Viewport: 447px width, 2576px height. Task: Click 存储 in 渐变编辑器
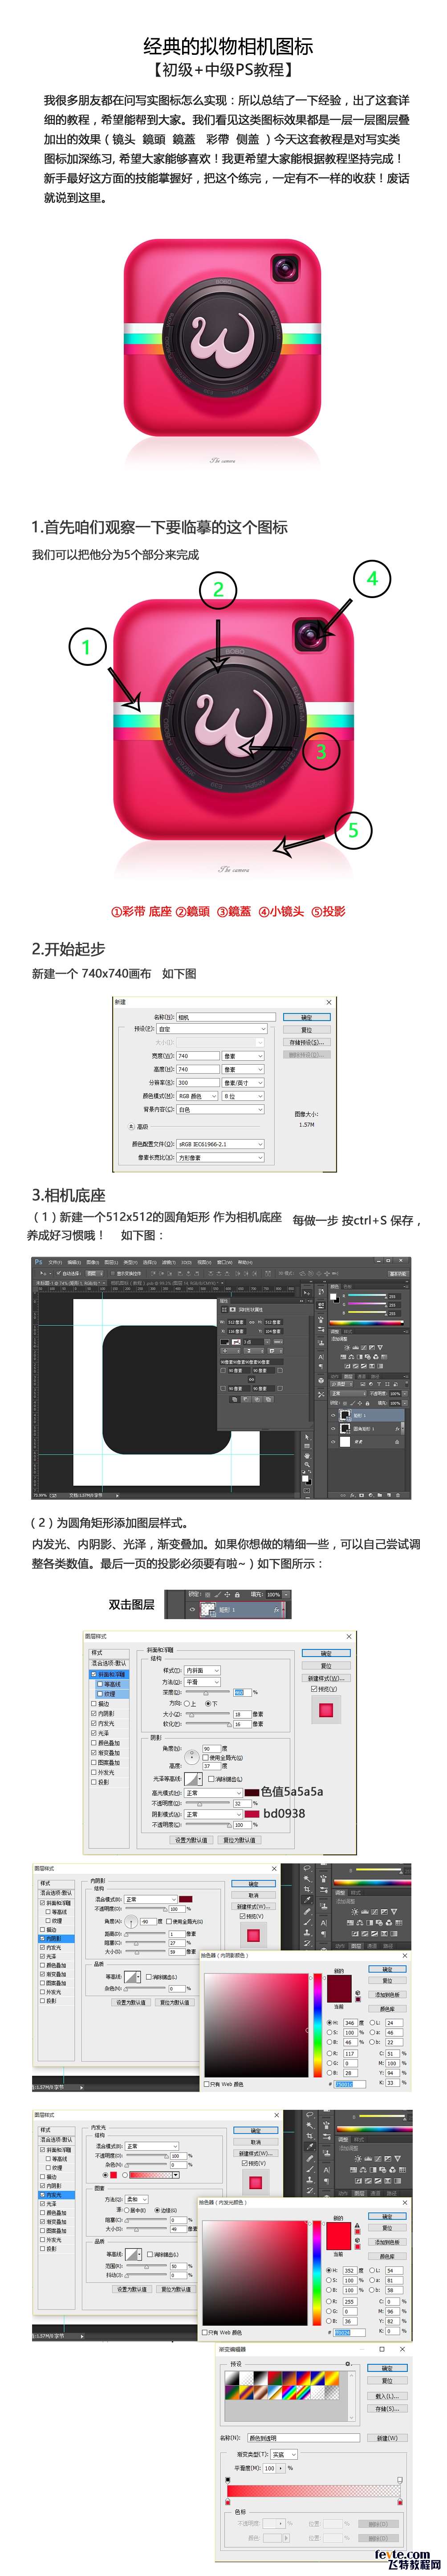coord(387,2409)
